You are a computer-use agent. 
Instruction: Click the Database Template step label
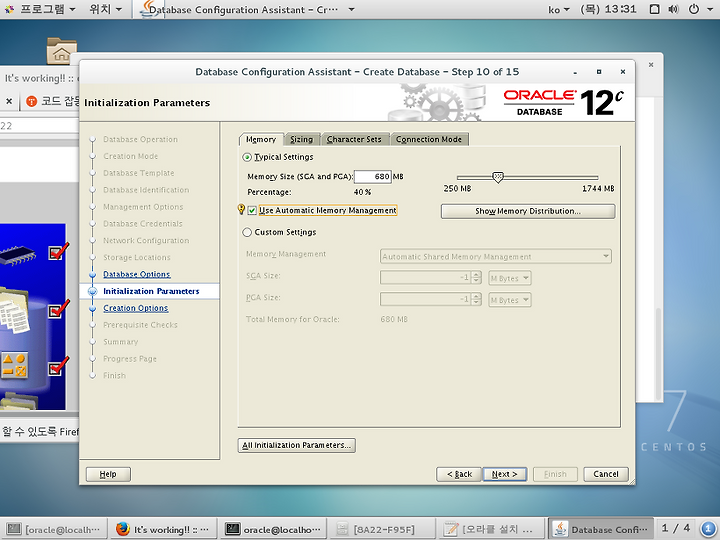click(139, 173)
